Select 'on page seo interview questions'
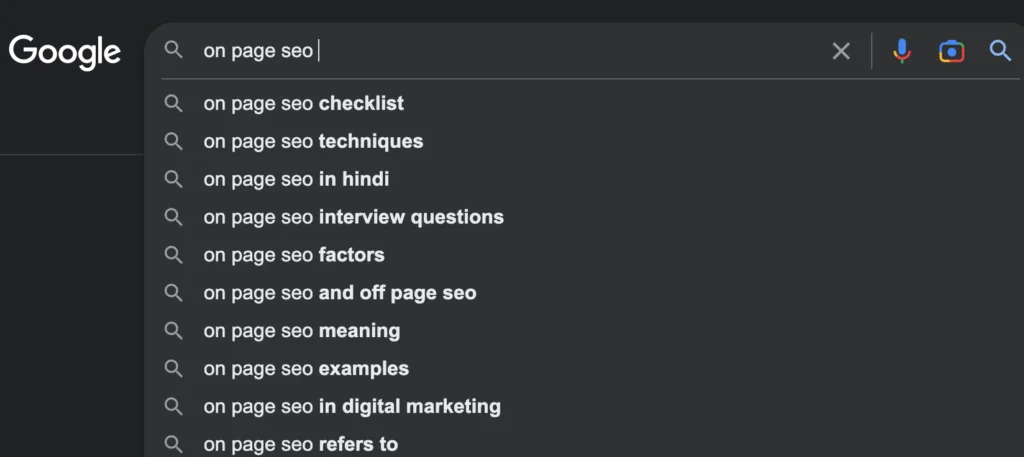Viewport: 1024px width, 457px height. 353,217
